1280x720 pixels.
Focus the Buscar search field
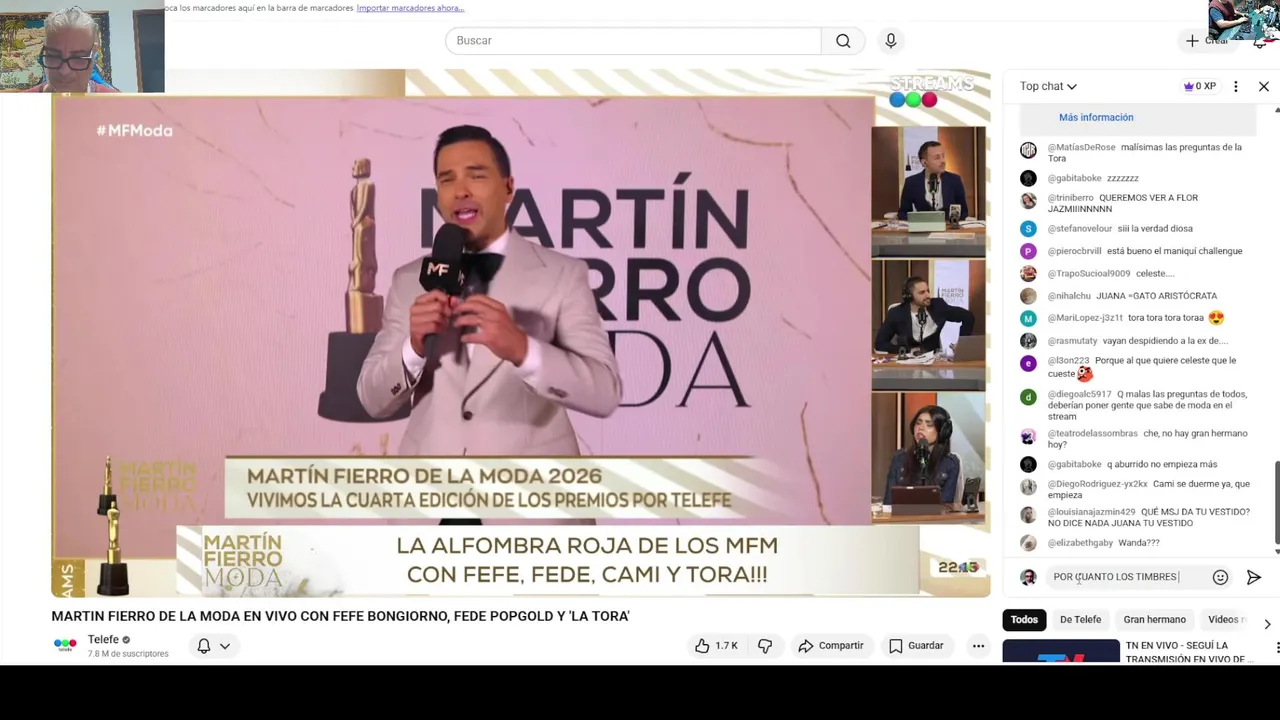point(633,41)
